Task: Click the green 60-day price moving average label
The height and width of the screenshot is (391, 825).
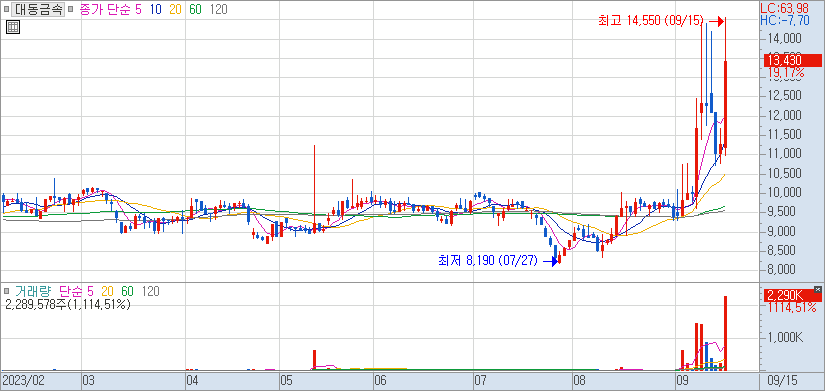Action: [x=195, y=9]
